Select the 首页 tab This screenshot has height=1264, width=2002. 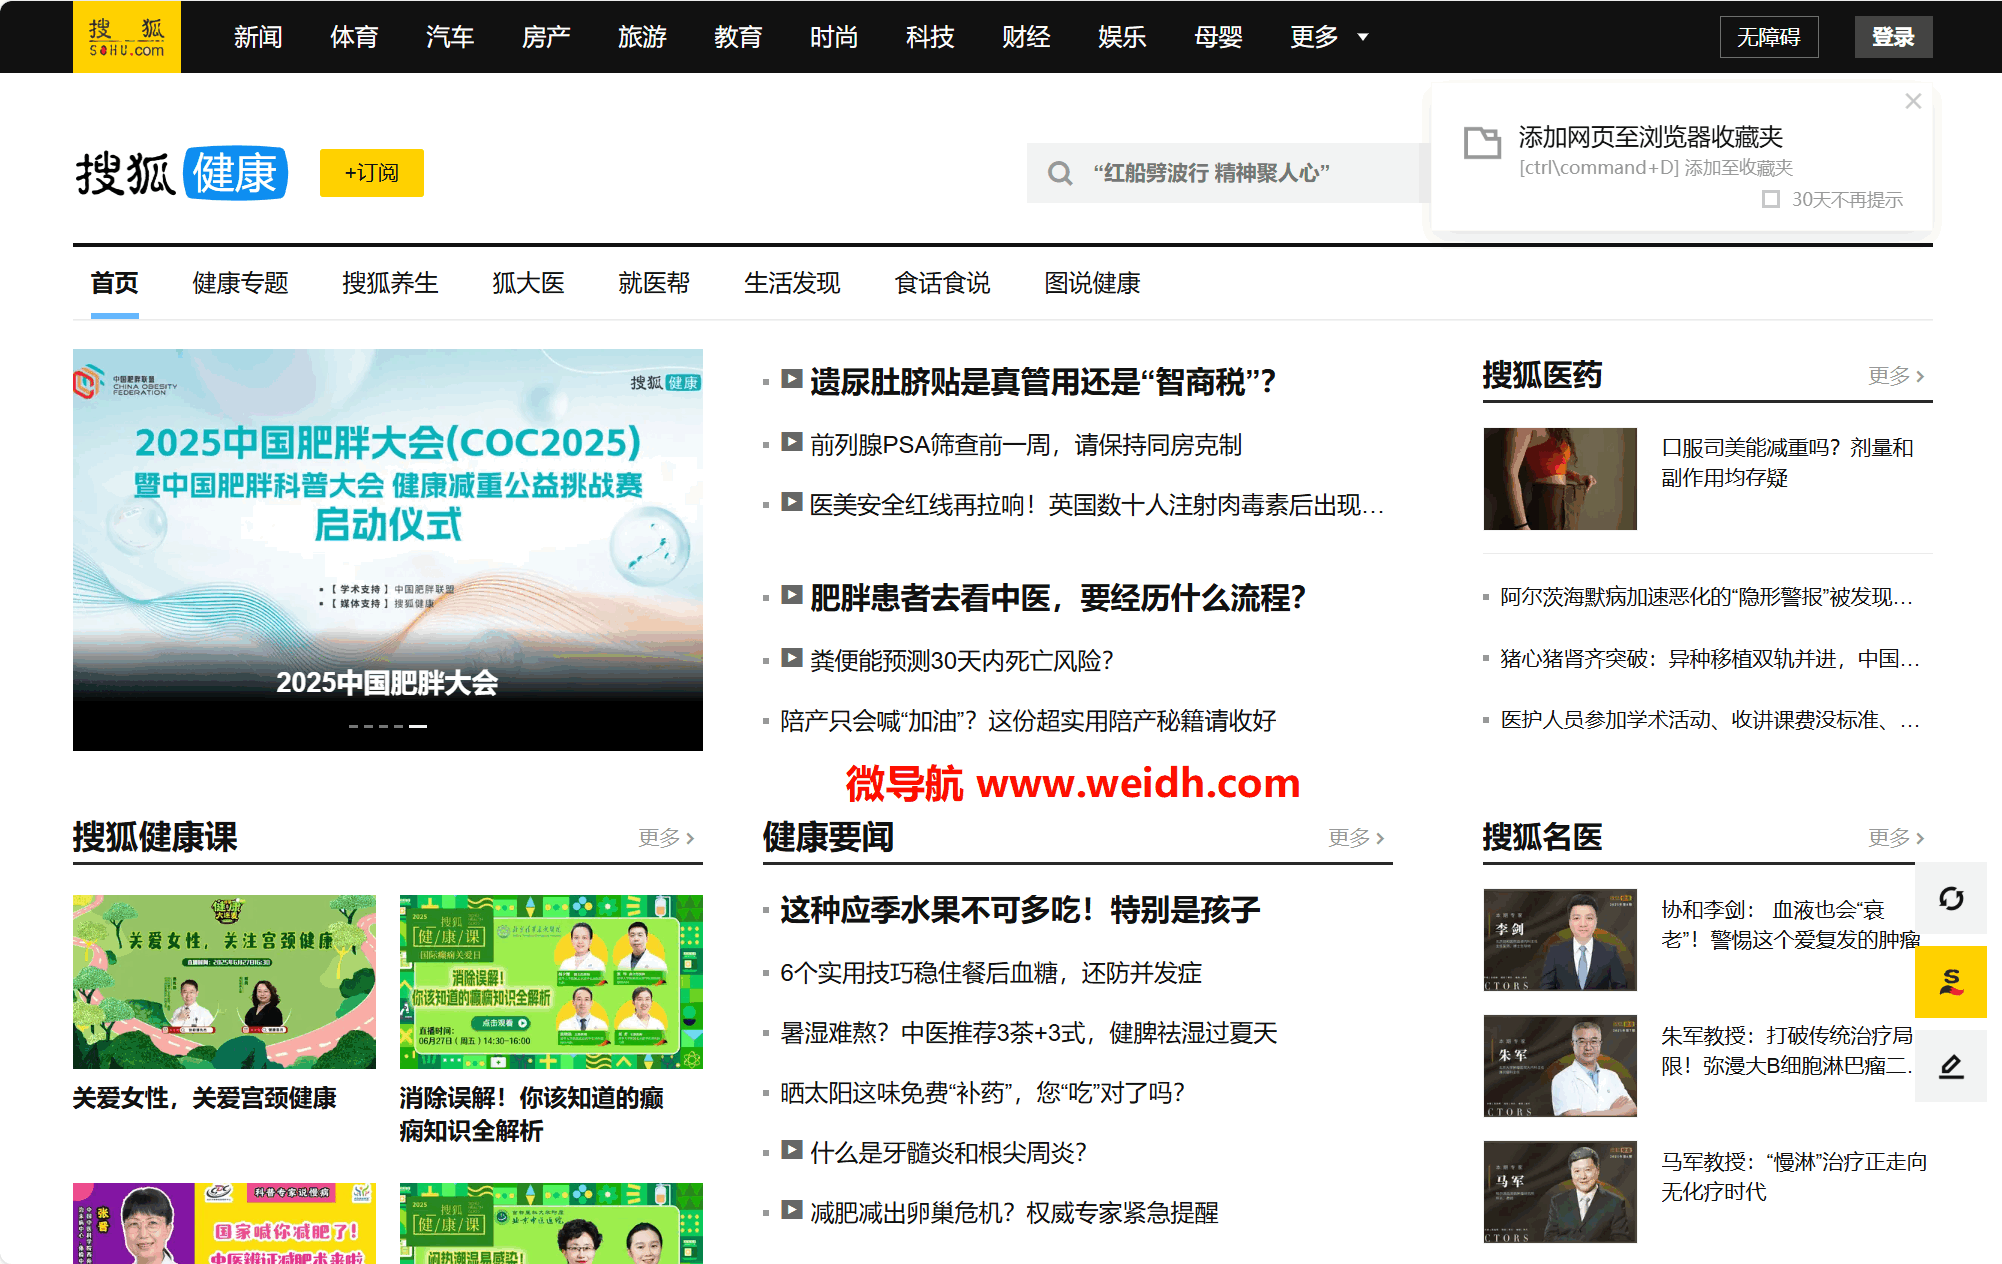click(115, 283)
